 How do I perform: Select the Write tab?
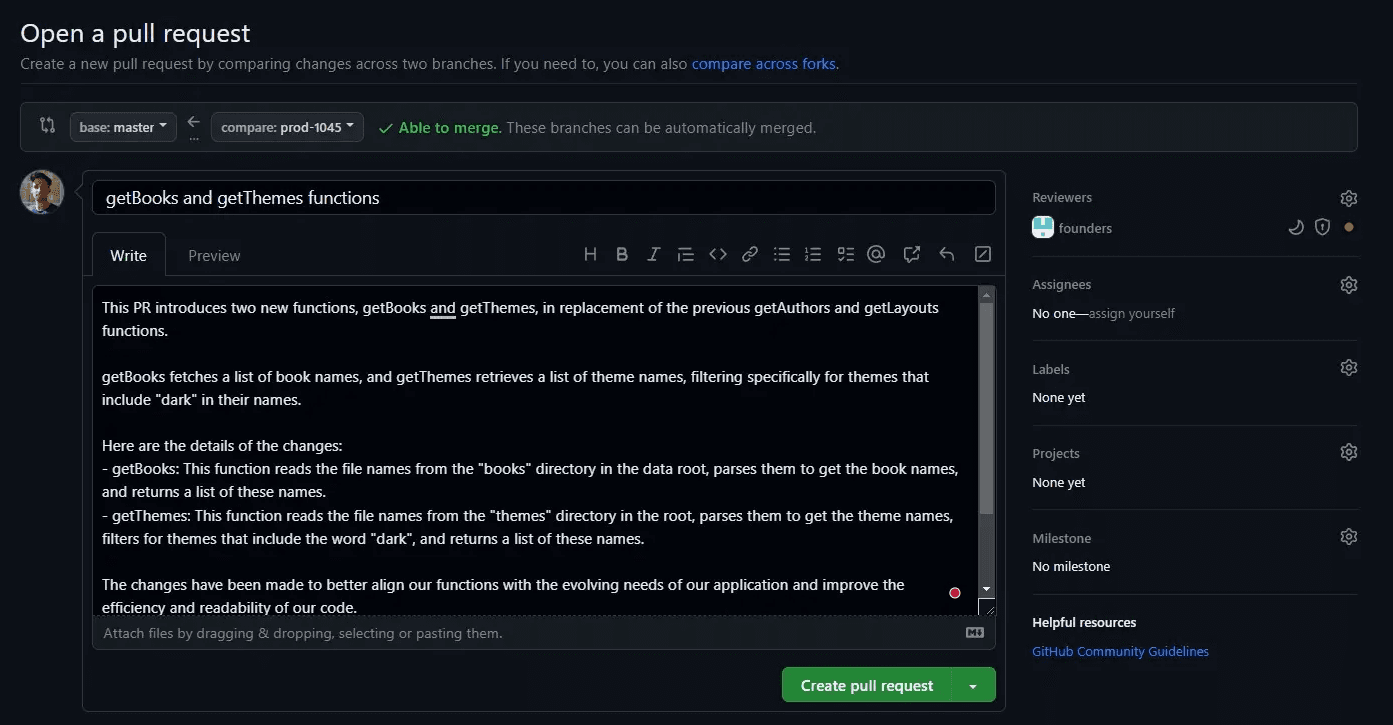pyautogui.click(x=128, y=256)
